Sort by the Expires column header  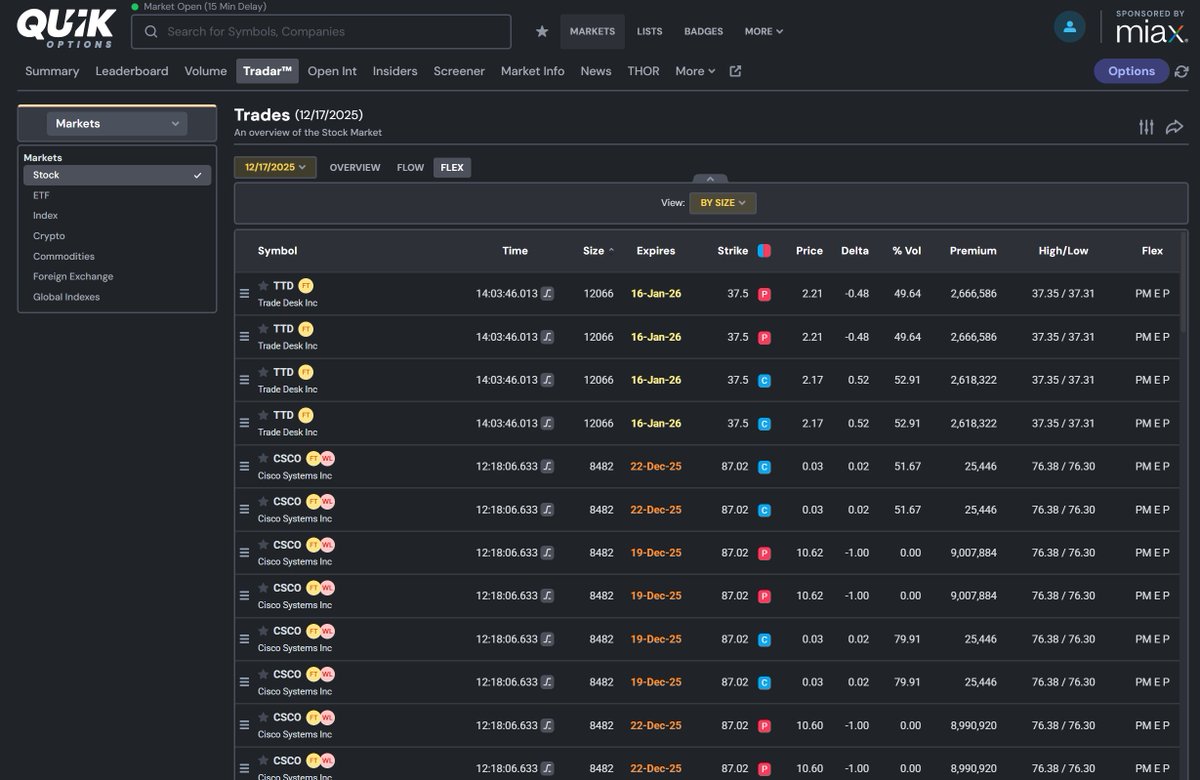(x=656, y=251)
